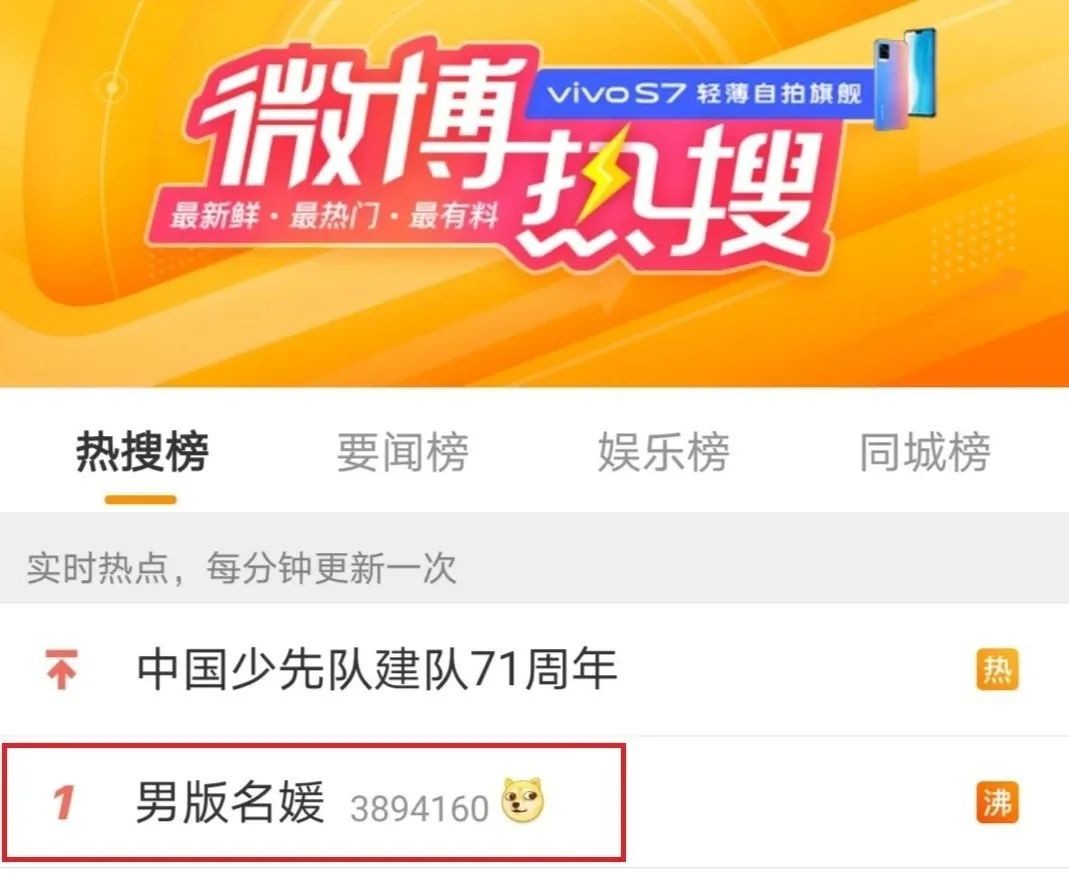Click the pinned top arrow icon
This screenshot has width=1069, height=888.
pyautogui.click(x=61, y=669)
